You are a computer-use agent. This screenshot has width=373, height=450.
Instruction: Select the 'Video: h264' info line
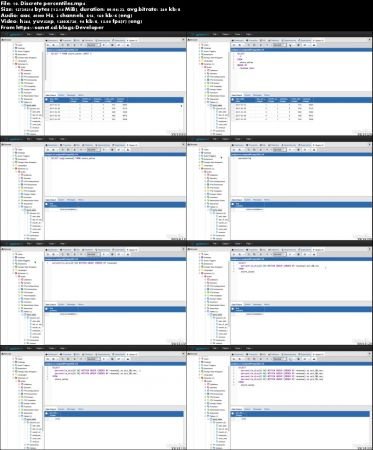tap(71, 21)
